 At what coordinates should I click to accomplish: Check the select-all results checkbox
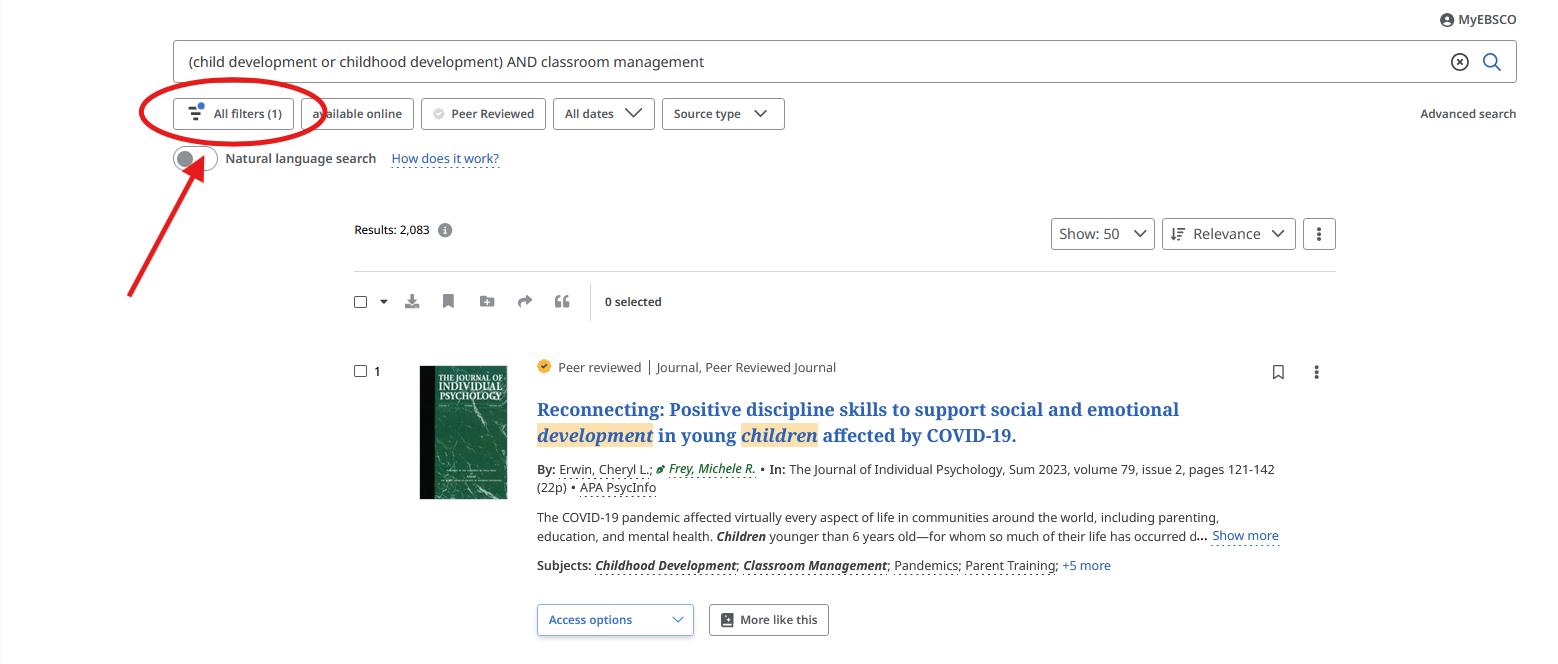point(361,302)
